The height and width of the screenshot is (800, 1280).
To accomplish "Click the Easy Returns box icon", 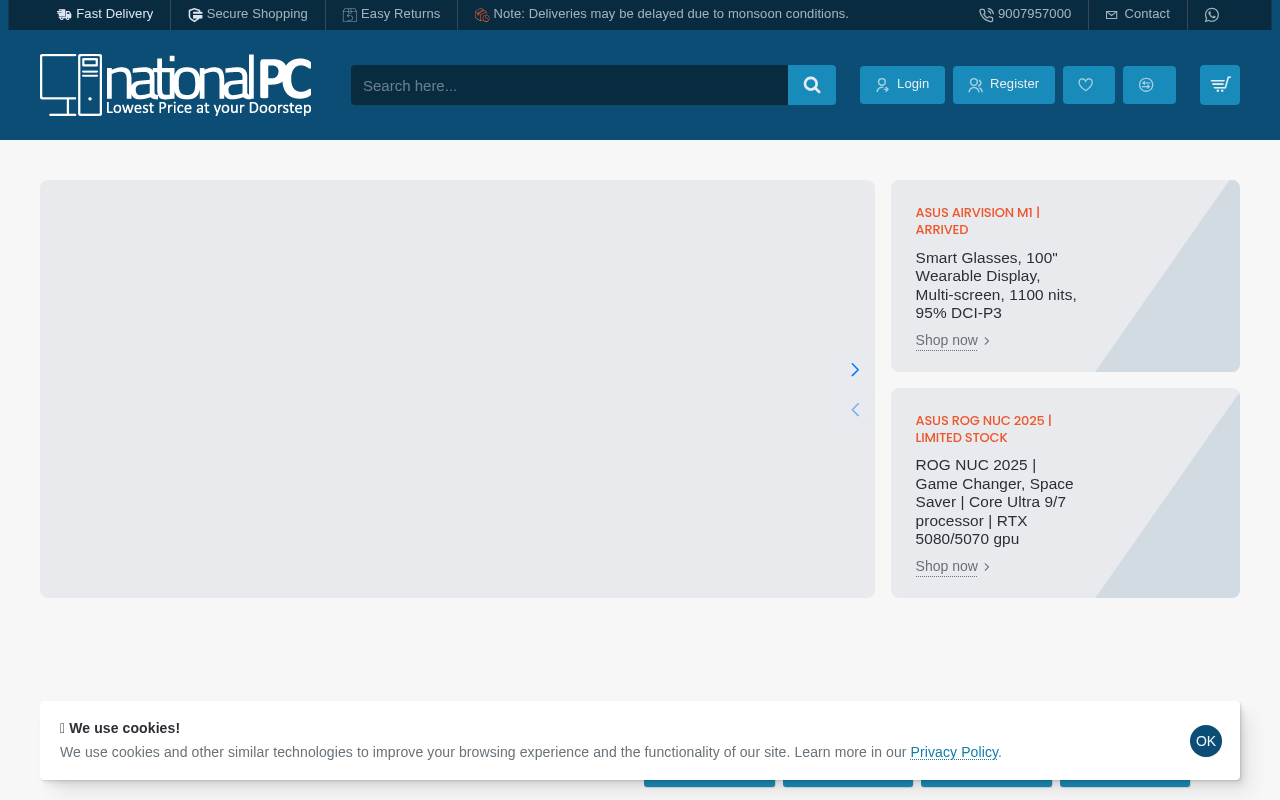I will pyautogui.click(x=350, y=15).
